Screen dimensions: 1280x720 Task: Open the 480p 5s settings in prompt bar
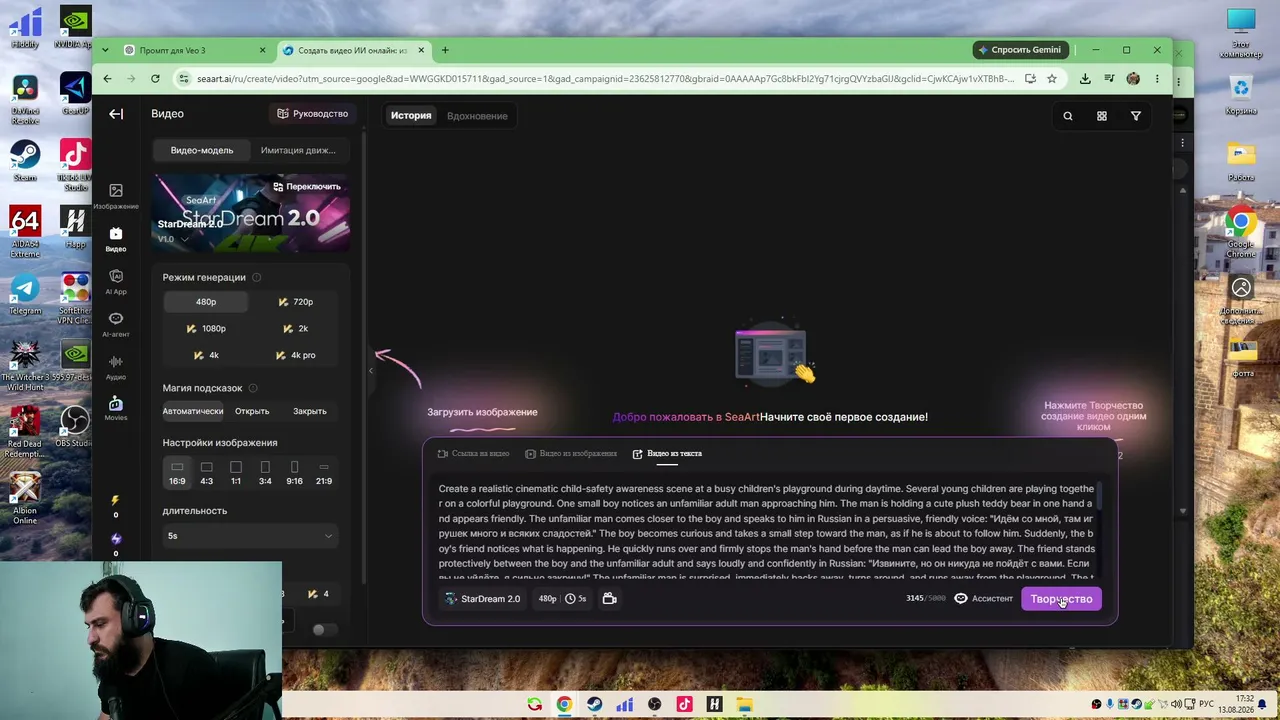[562, 599]
